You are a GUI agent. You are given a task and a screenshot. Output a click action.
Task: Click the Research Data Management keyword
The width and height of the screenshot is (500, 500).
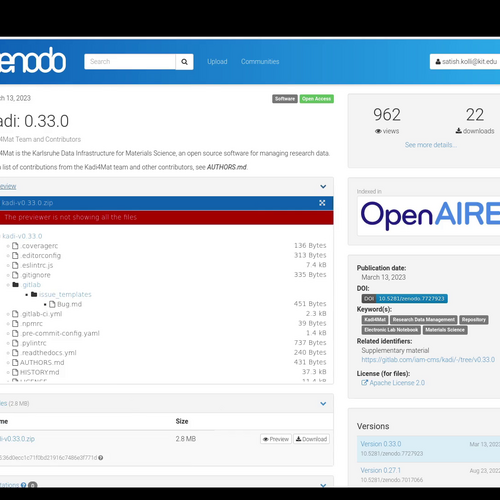pos(424,320)
